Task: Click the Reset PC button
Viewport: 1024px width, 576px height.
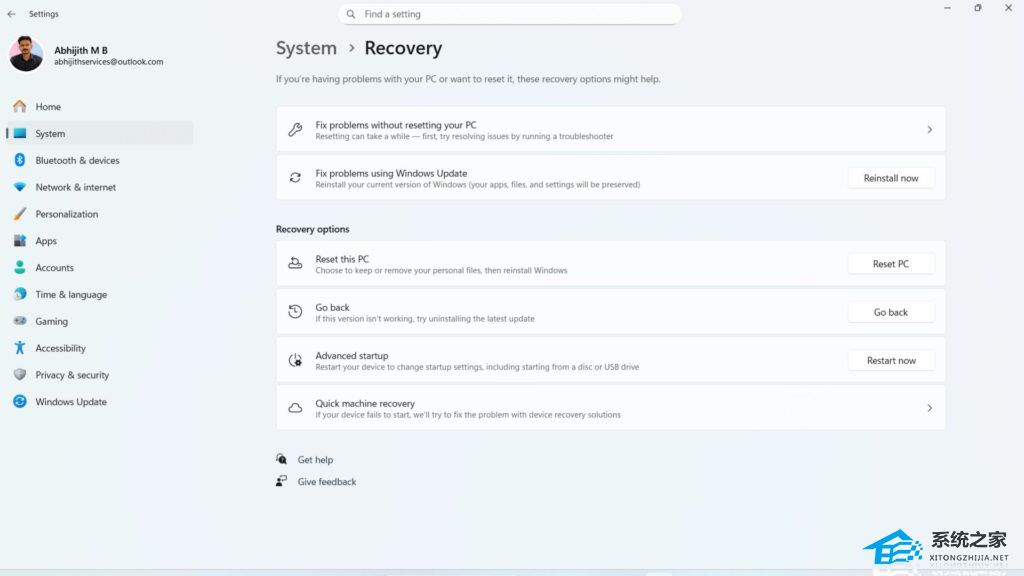Action: (890, 264)
